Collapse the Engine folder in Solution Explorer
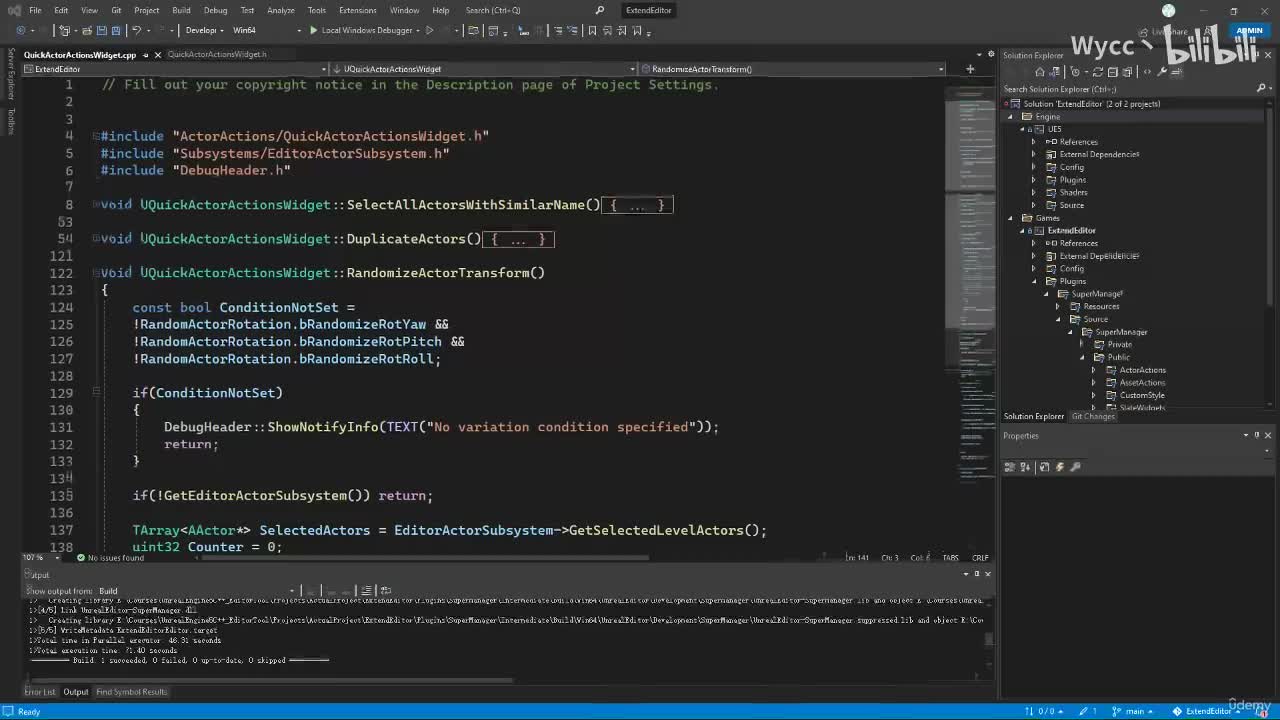Screen dimensions: 1280x720 1011,116
